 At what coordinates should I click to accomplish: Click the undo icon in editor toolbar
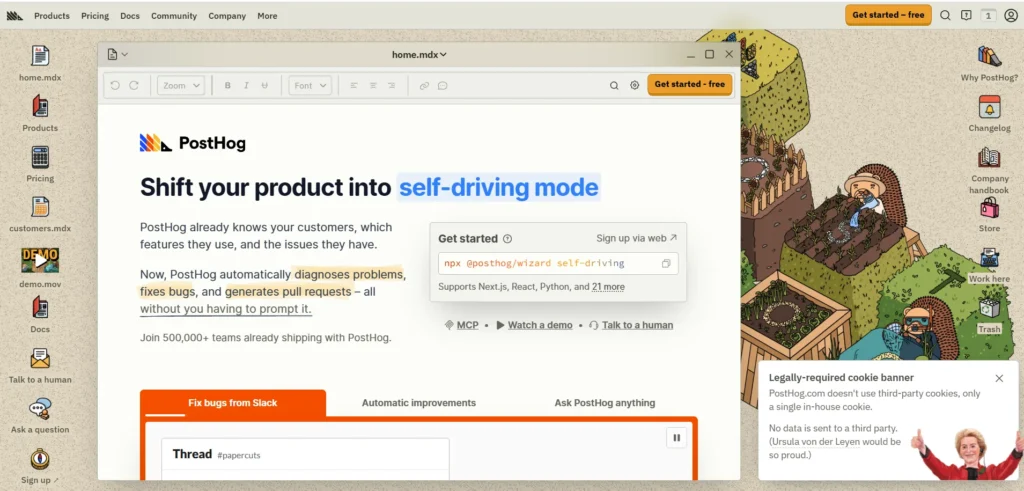click(x=115, y=86)
